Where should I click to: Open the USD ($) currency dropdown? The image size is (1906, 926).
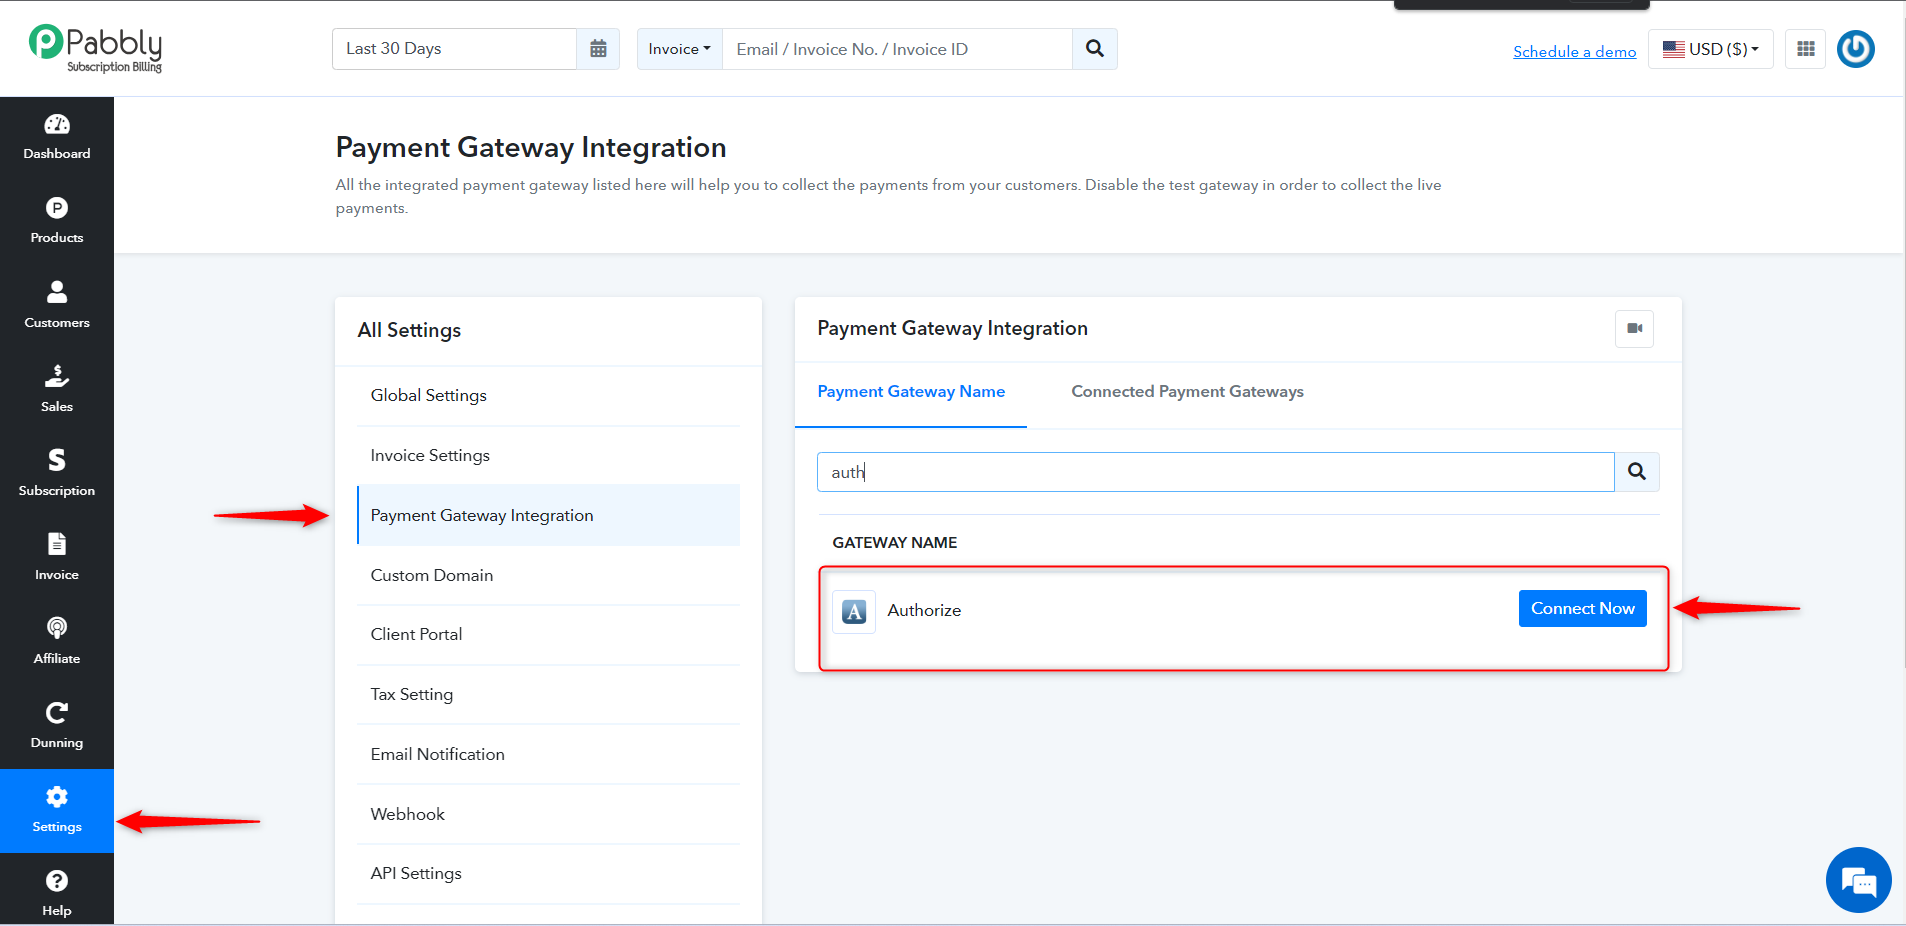1711,49
